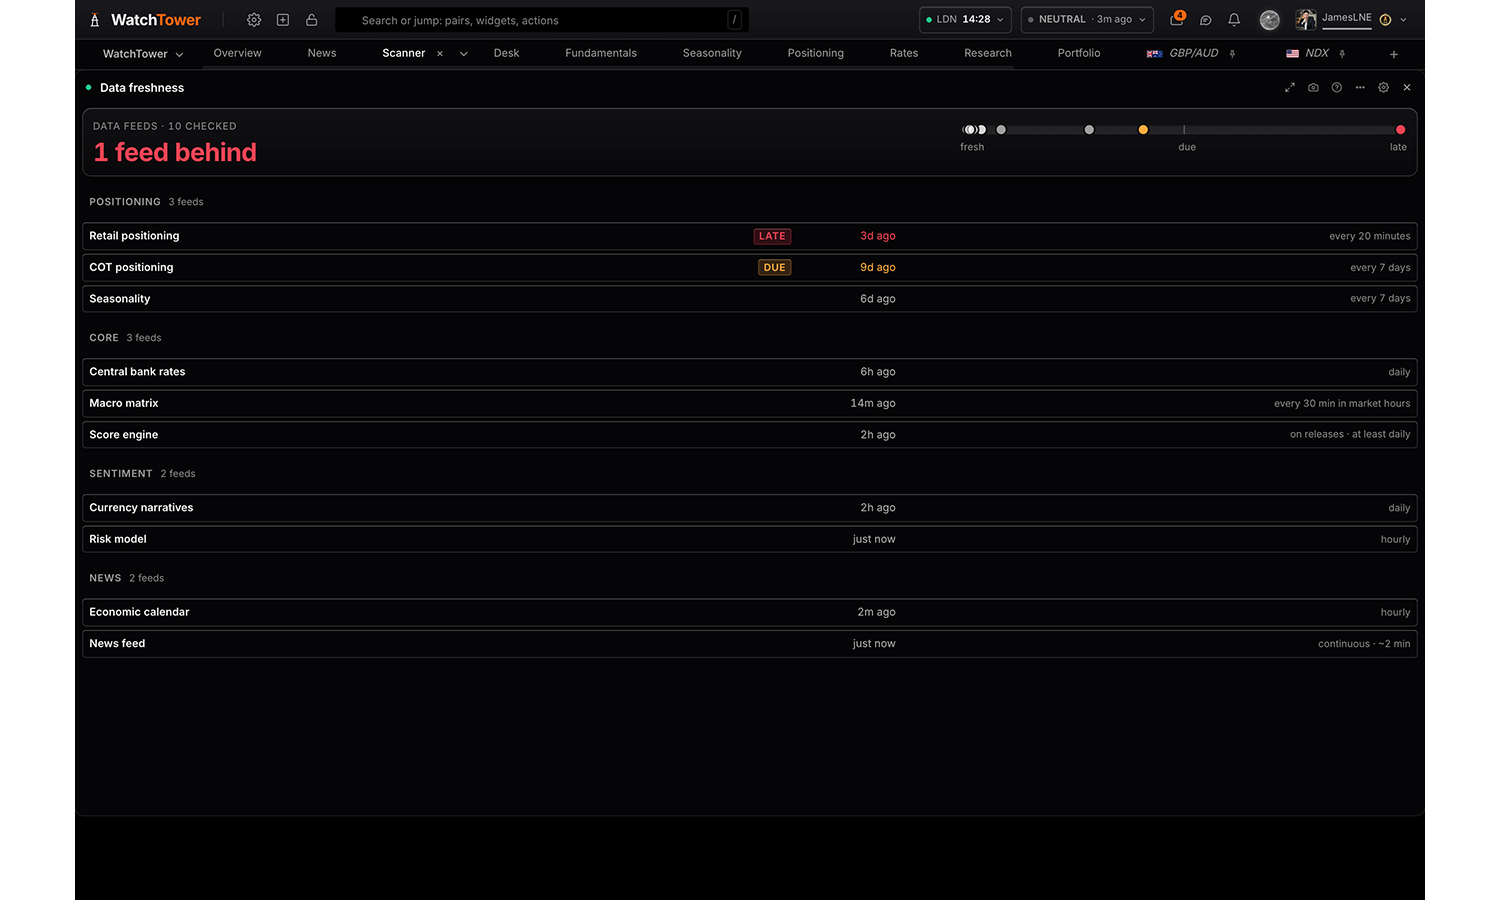
Task: Take a snapshot of the Data freshness panel
Action: pos(1313,88)
